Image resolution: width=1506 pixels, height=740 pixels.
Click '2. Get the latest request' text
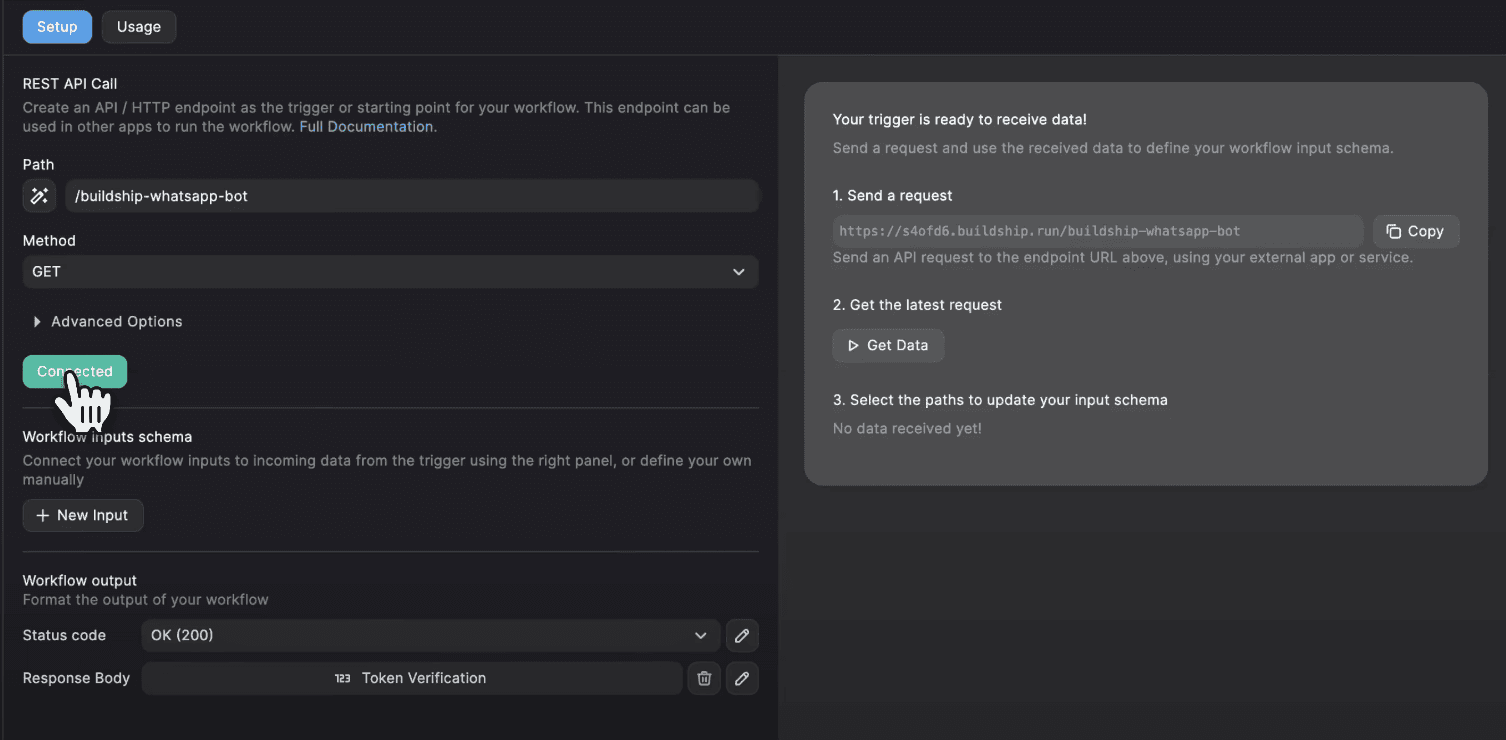tap(917, 305)
